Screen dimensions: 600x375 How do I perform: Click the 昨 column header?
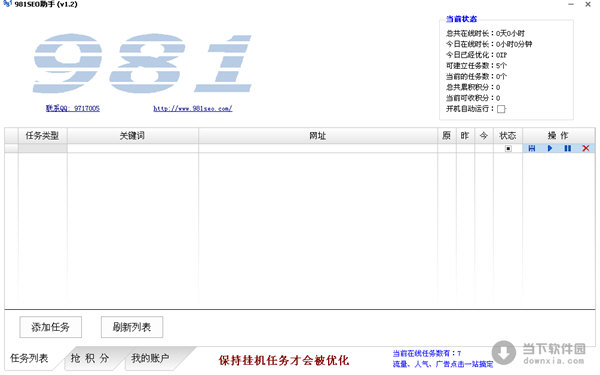click(465, 135)
